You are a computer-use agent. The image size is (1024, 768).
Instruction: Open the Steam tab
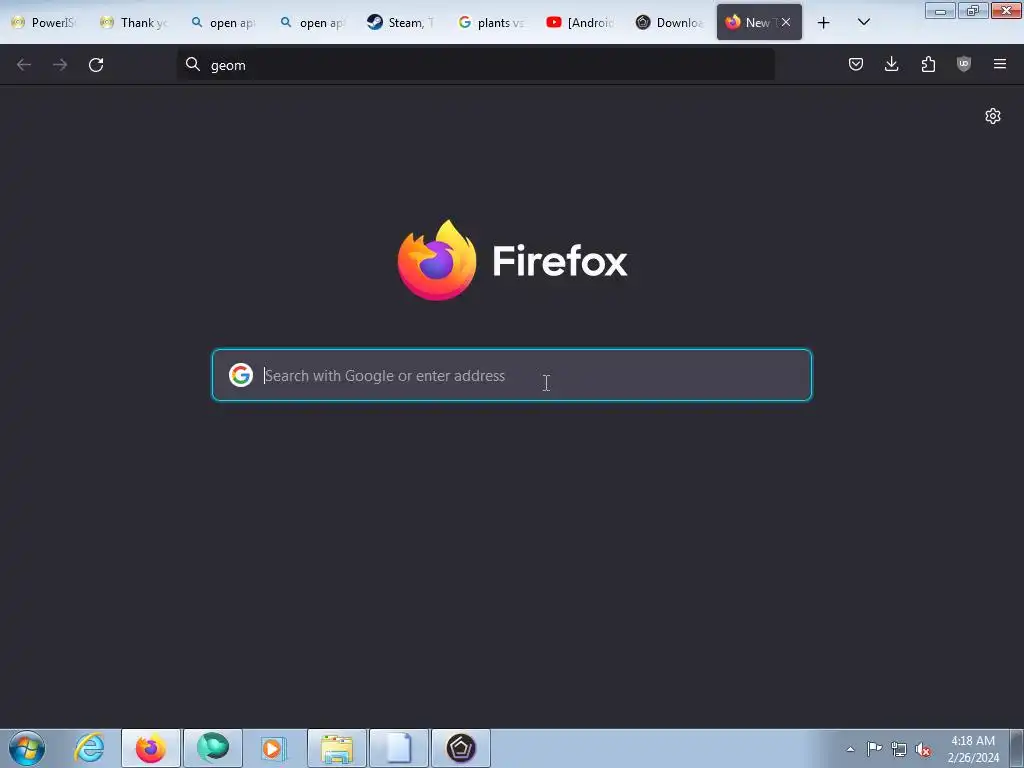click(x=400, y=22)
